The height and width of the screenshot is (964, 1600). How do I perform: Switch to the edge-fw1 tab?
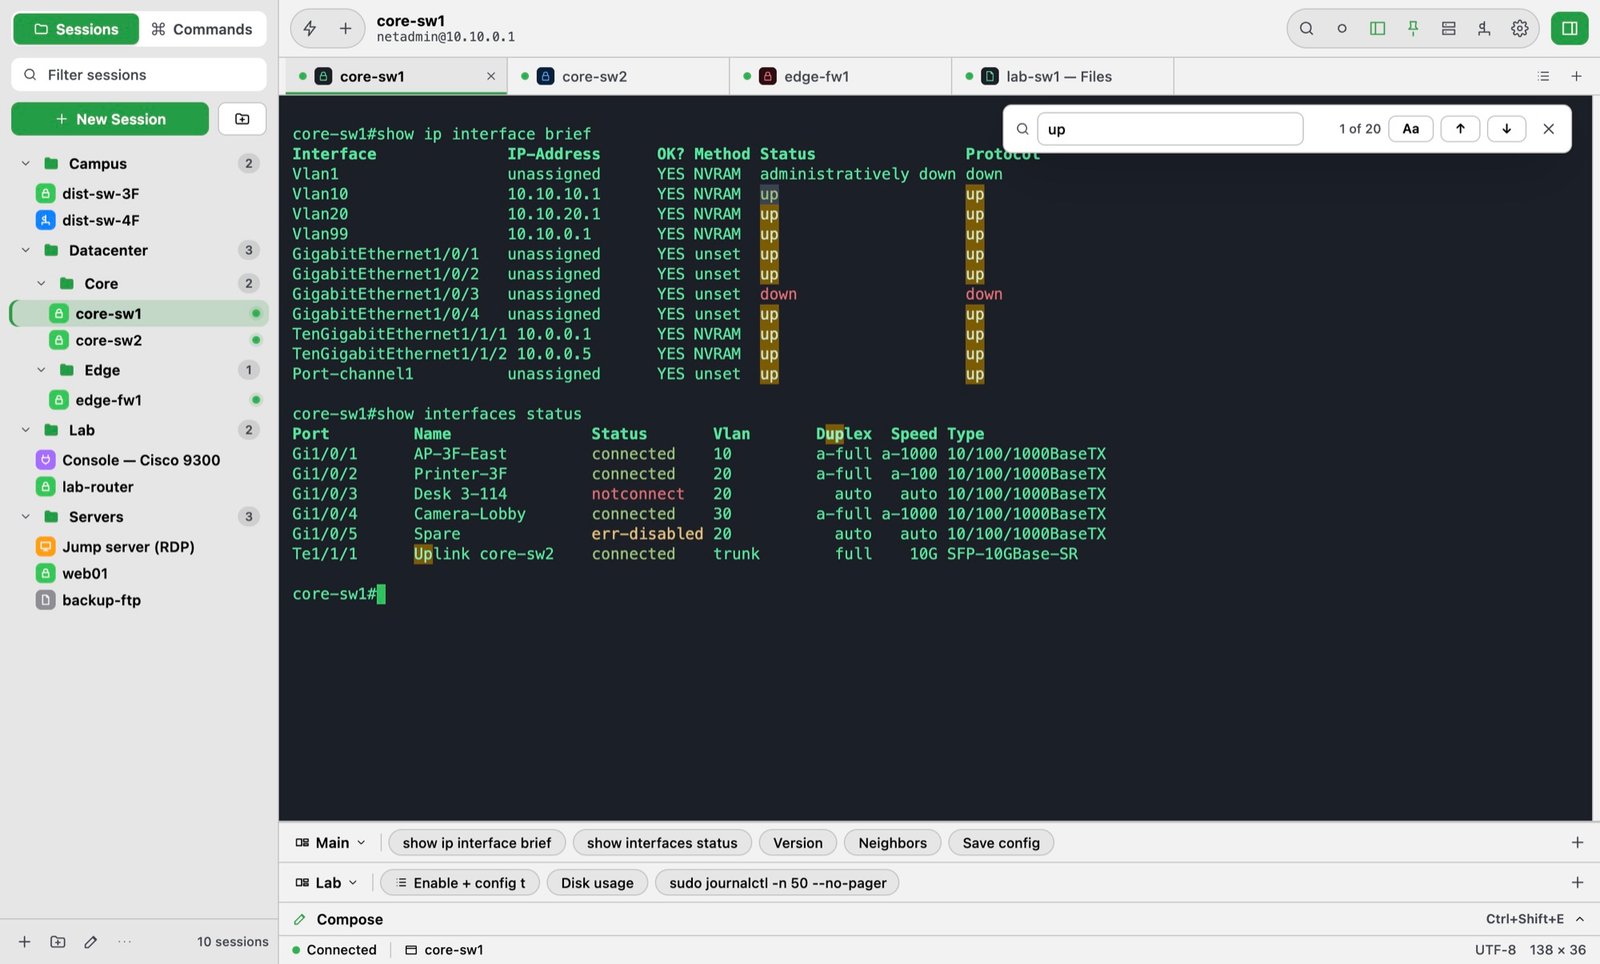(x=840, y=76)
